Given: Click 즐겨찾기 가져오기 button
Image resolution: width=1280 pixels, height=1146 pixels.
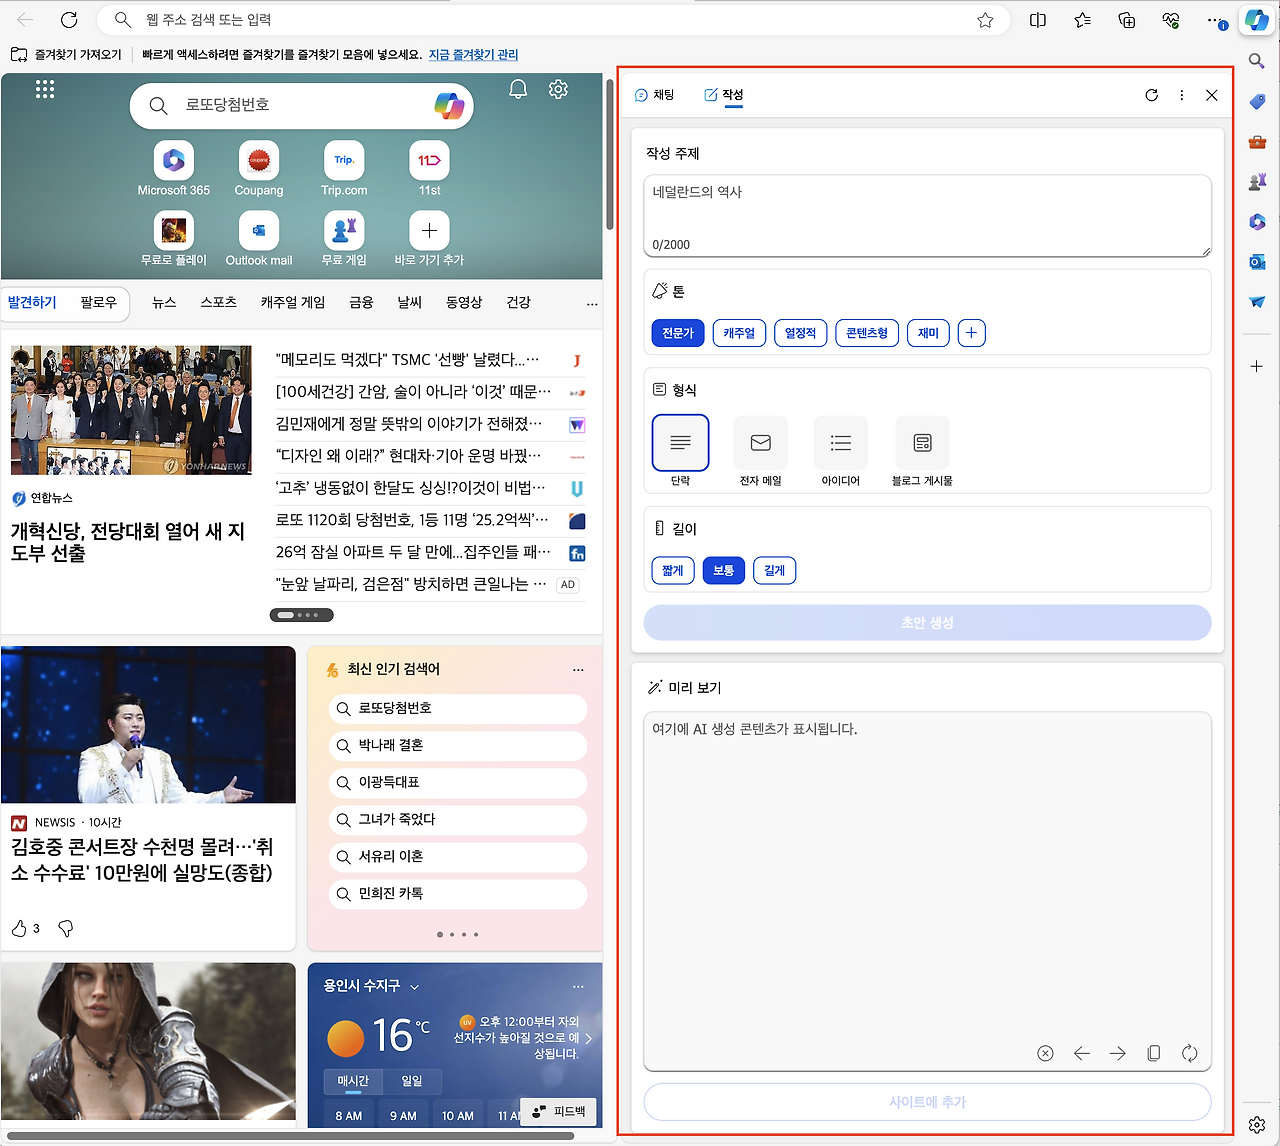Looking at the screenshot, I should (x=67, y=55).
